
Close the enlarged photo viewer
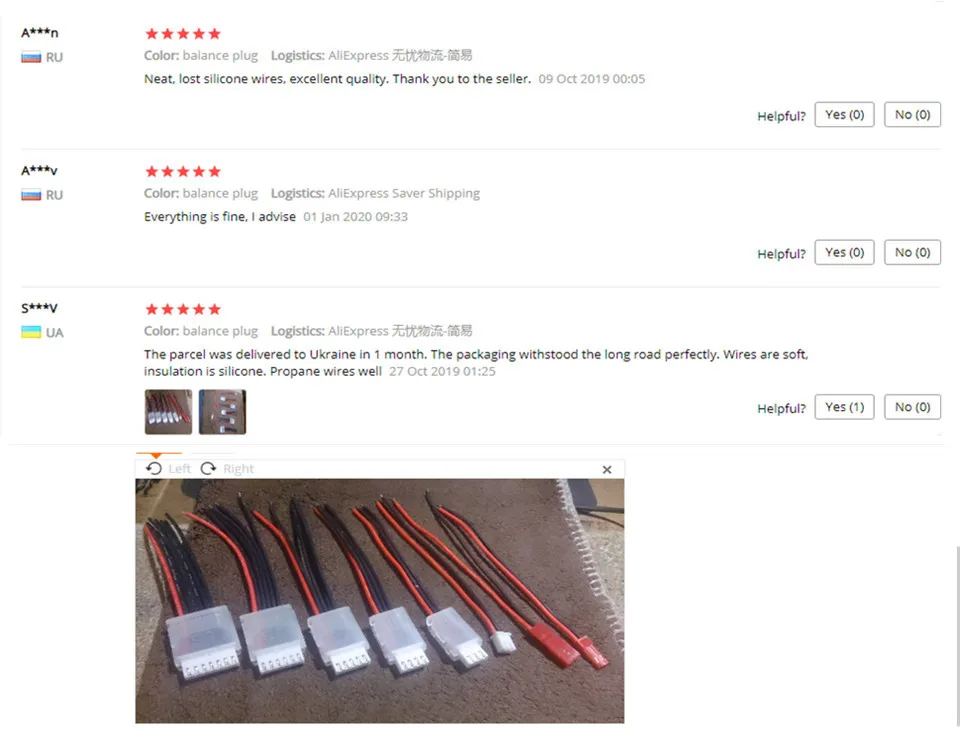[607, 469]
